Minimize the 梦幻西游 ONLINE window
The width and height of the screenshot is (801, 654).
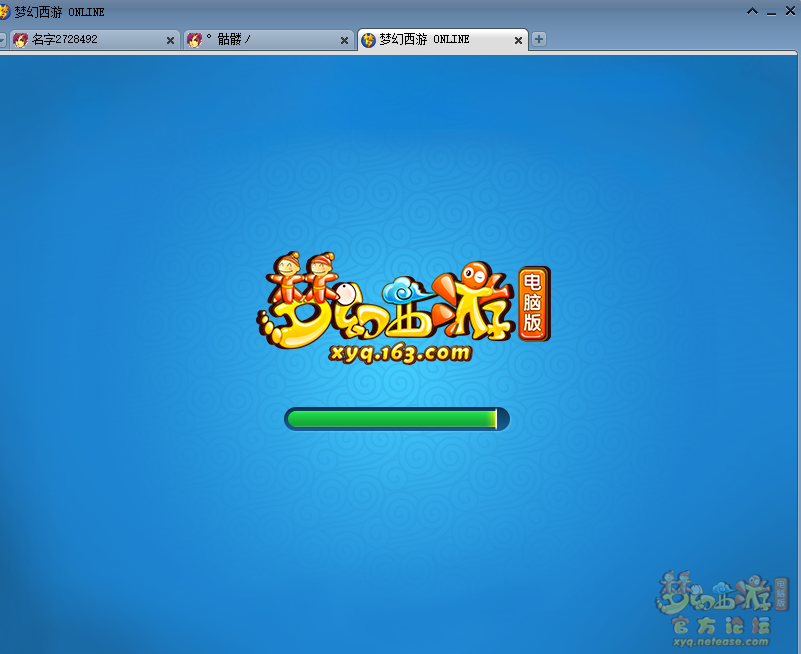pyautogui.click(x=771, y=12)
